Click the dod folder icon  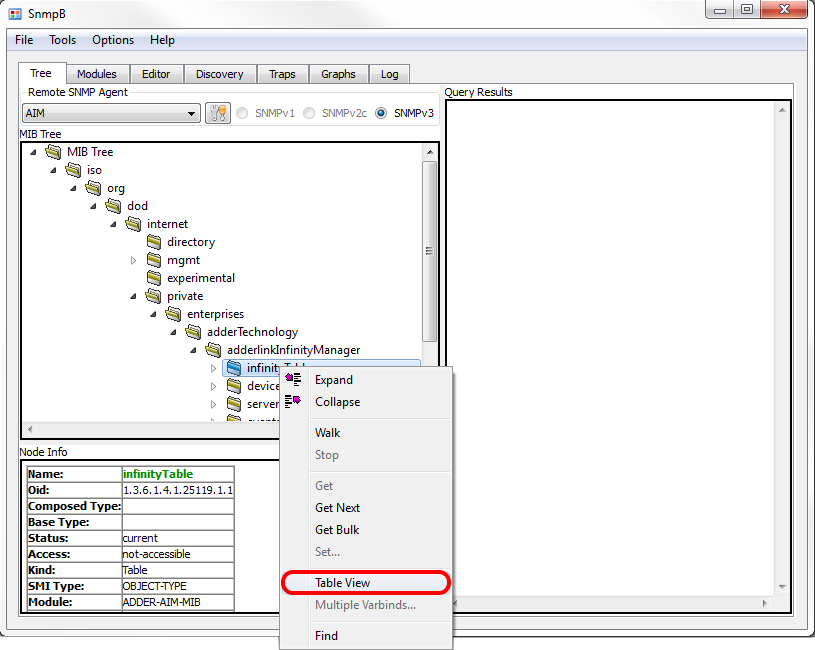(113, 206)
